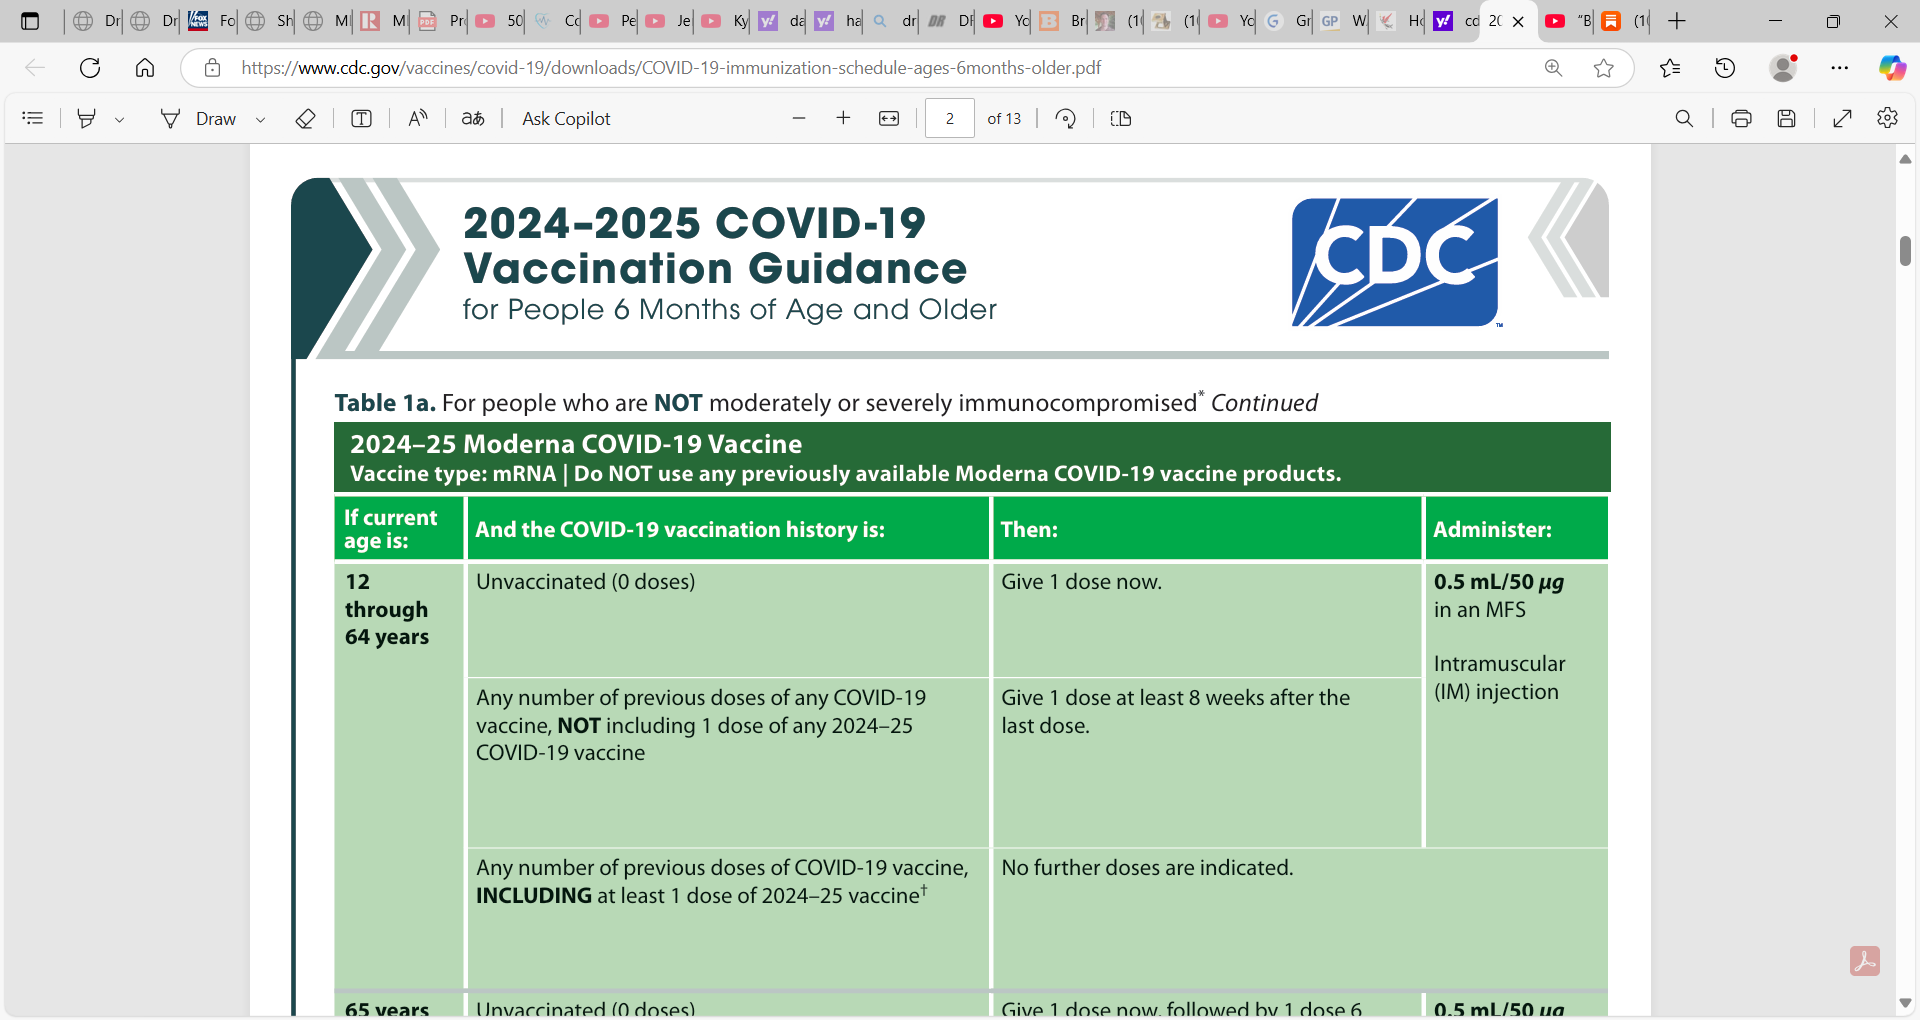Add this page to favorites star
This screenshot has width=1920, height=1020.
[x=1604, y=68]
